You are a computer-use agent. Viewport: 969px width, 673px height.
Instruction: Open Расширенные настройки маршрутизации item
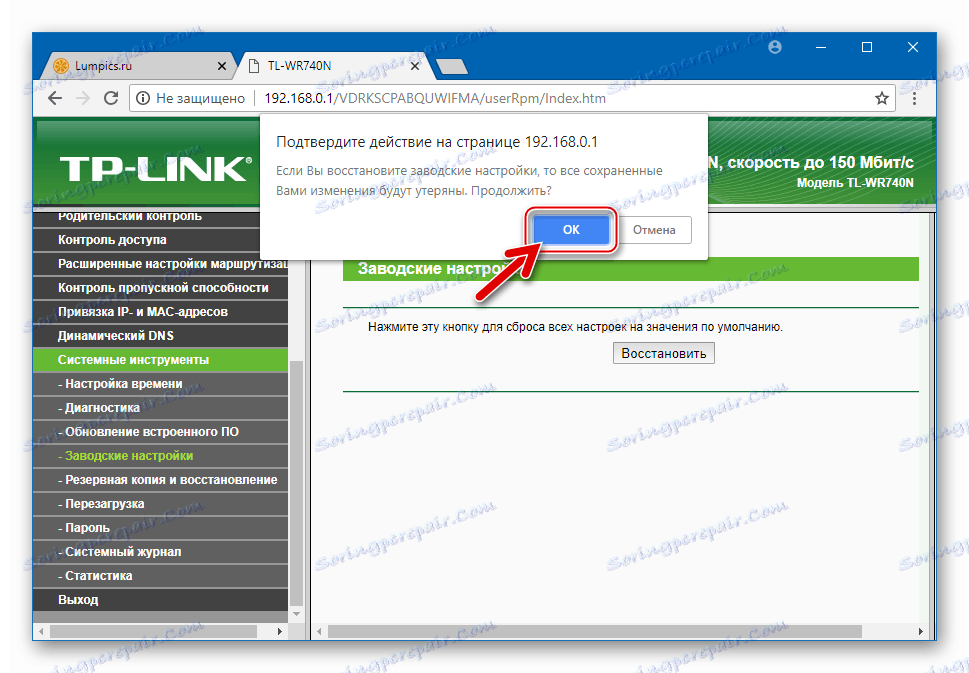click(x=161, y=264)
